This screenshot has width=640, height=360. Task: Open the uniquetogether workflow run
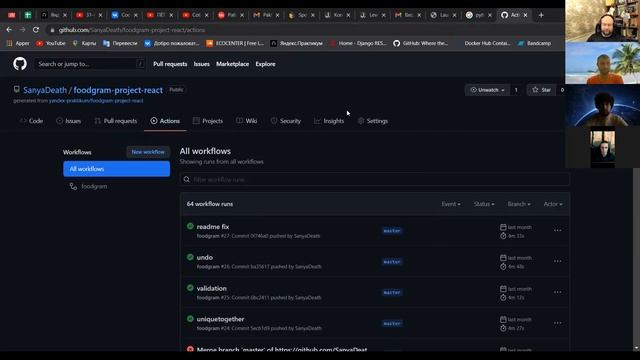(220, 319)
